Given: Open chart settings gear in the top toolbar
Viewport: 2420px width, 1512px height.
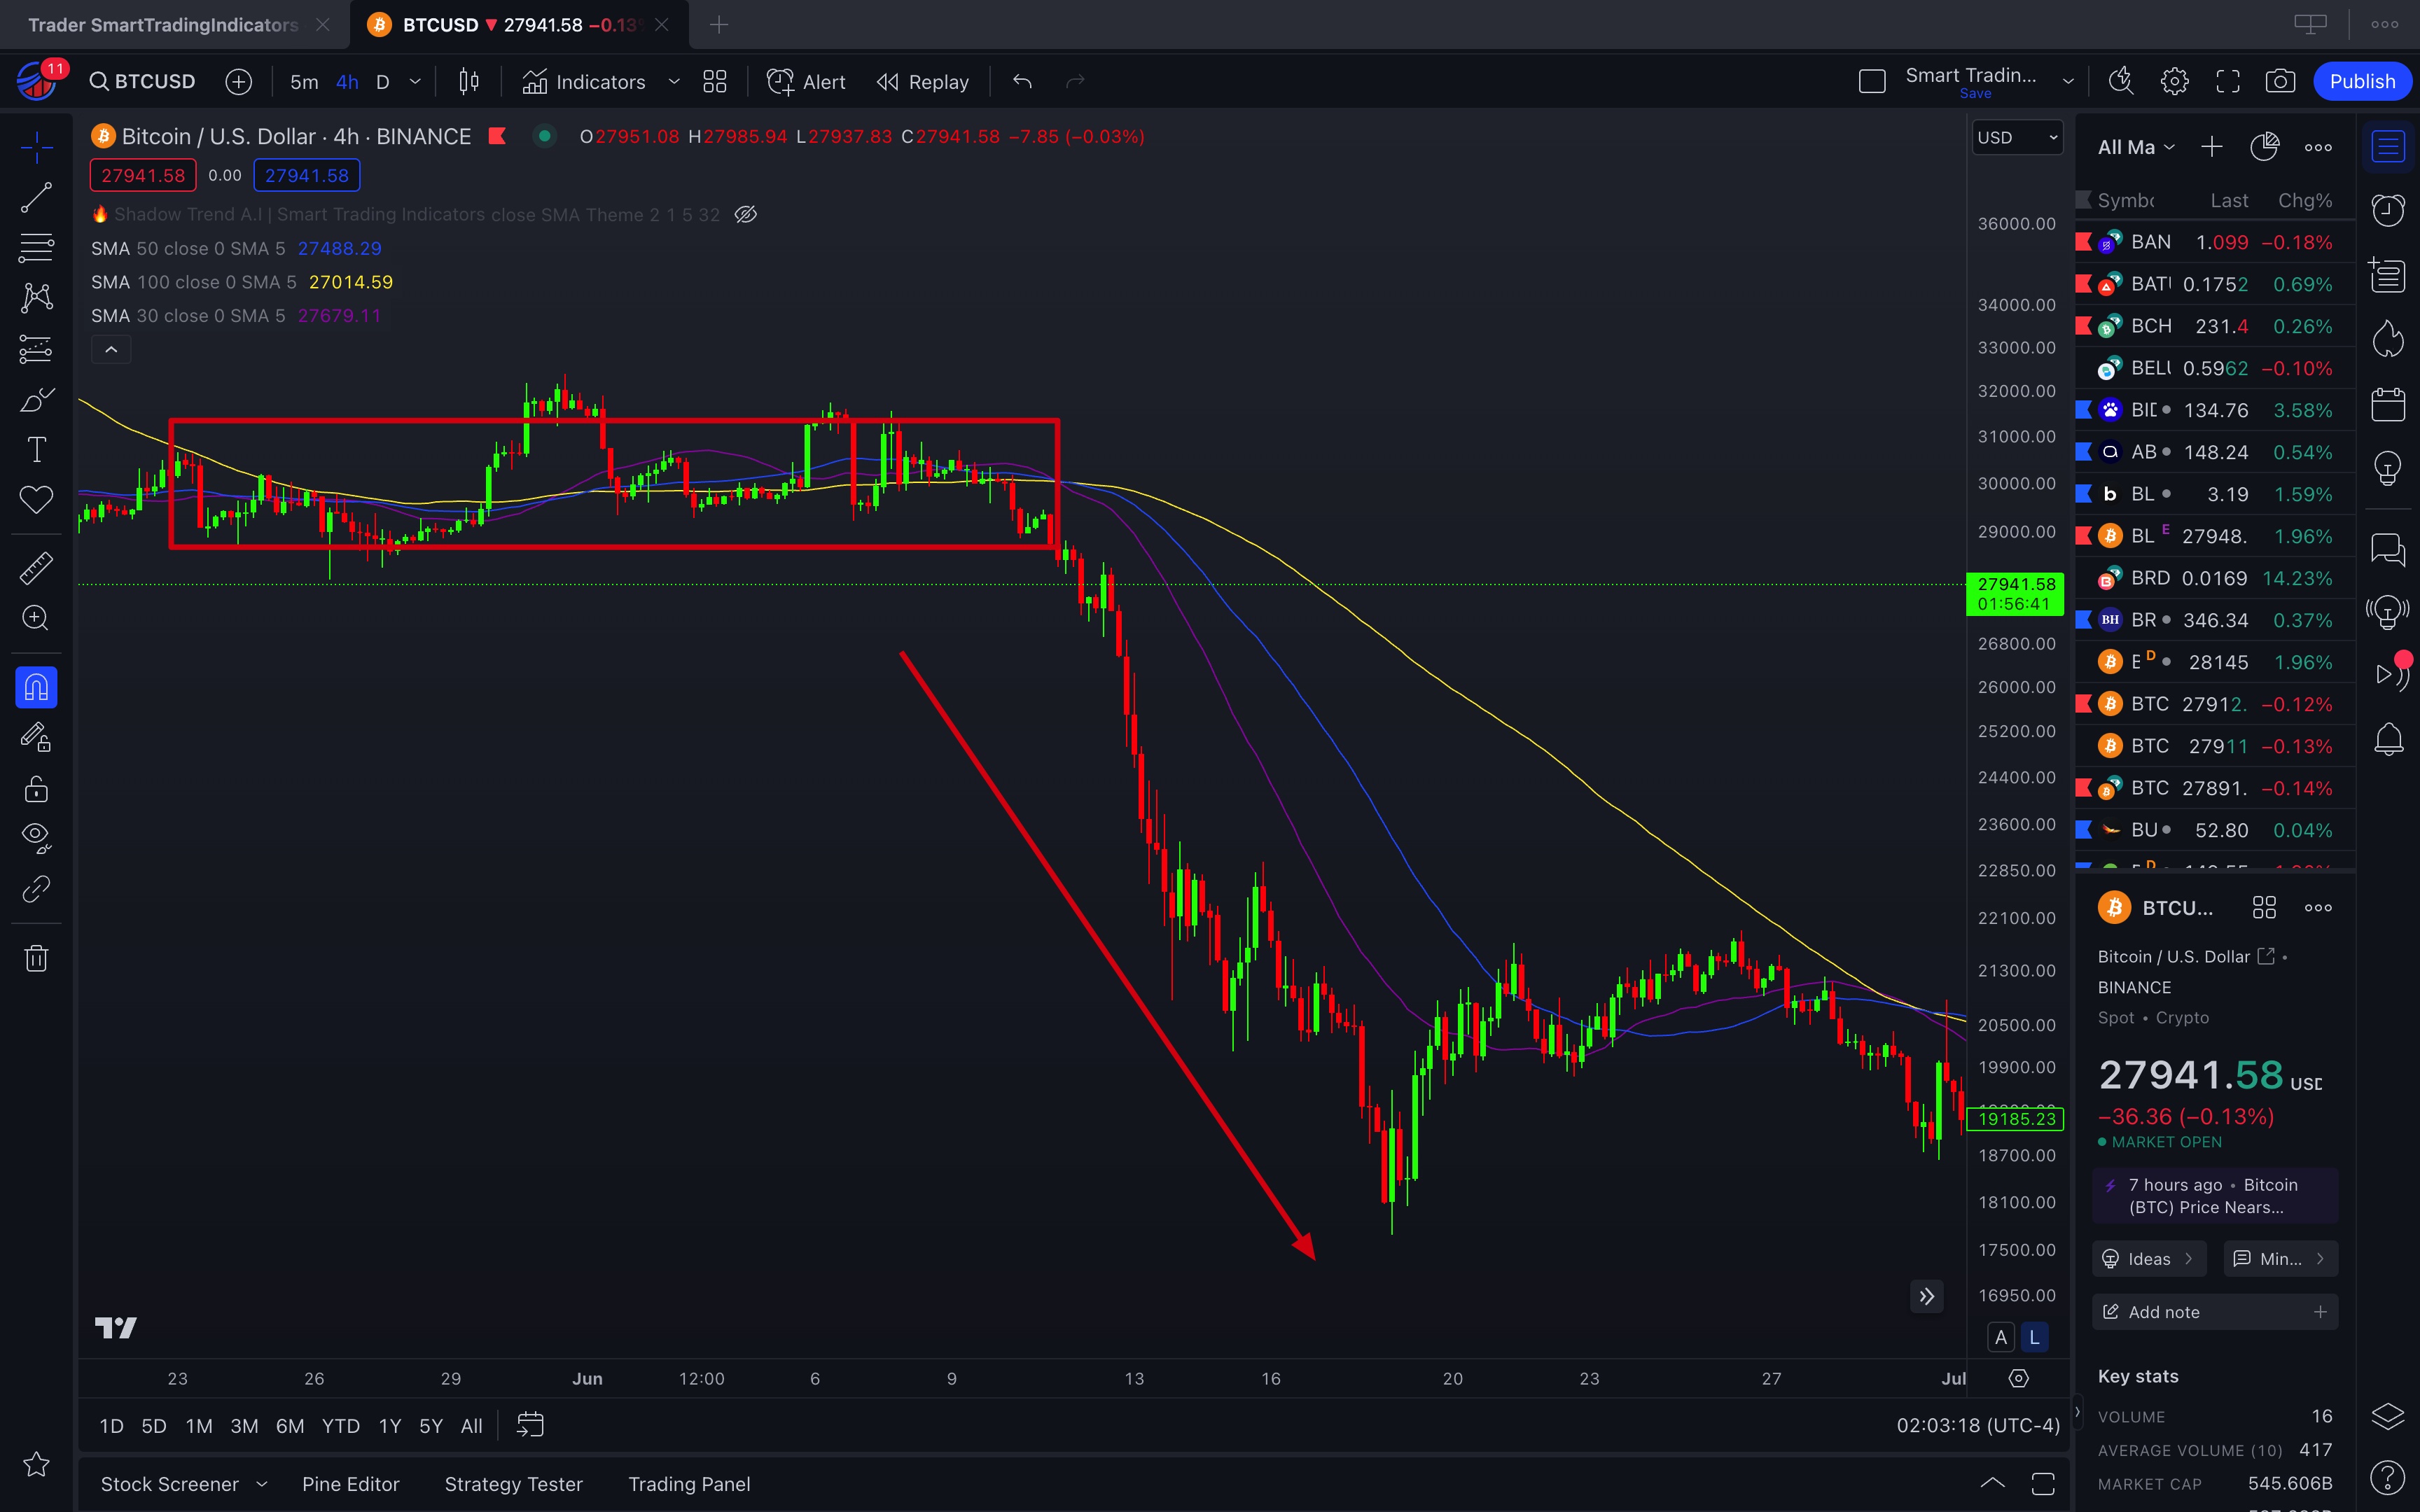Looking at the screenshot, I should tap(2174, 81).
